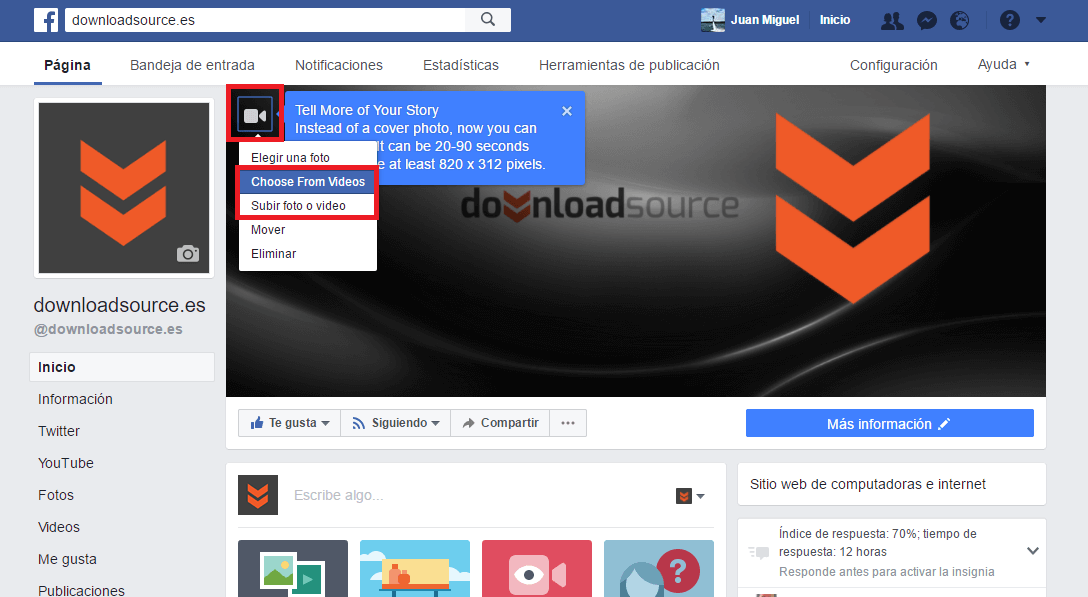This screenshot has height=597, width=1088.
Task: Click the Te gusta button
Action: click(289, 423)
